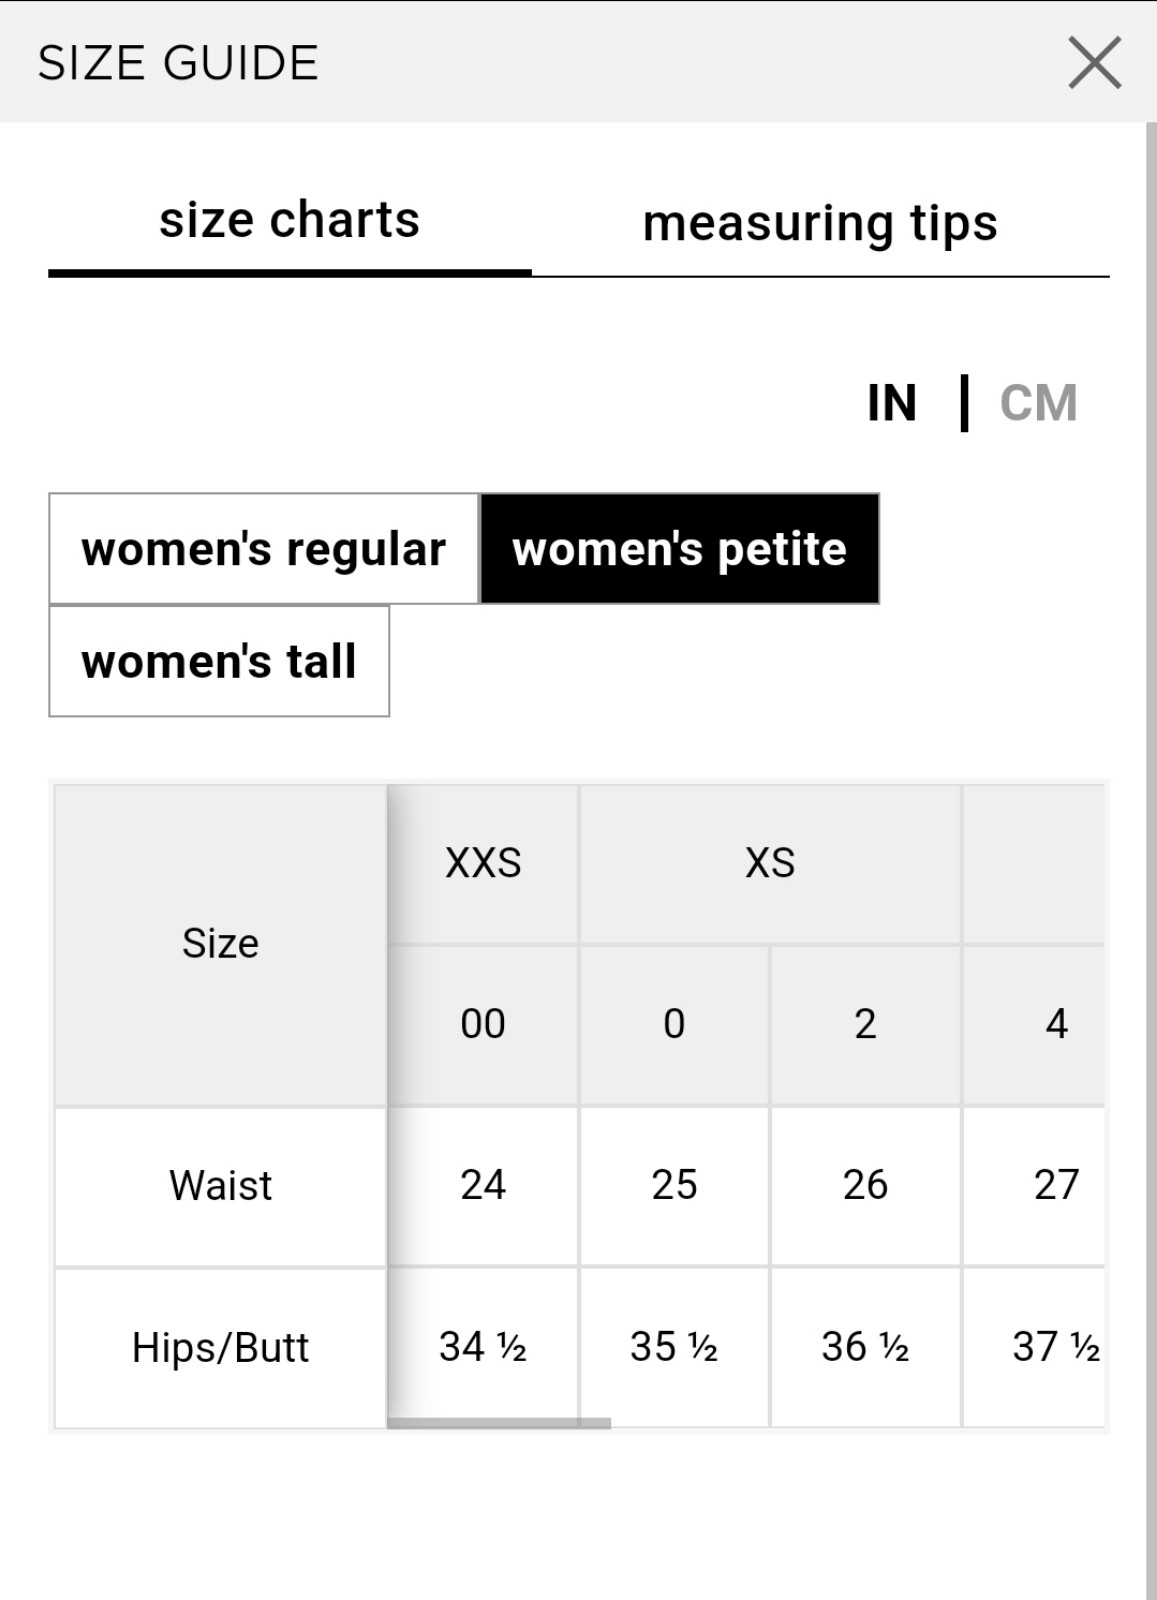Click the size 00 cell

click(x=483, y=1025)
